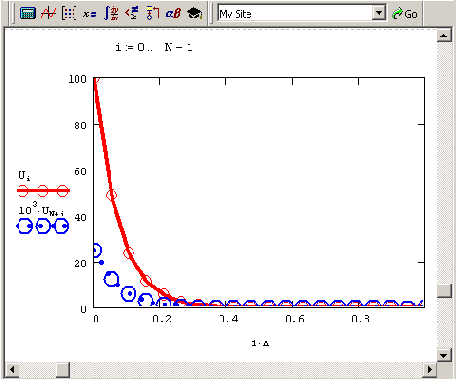The width and height of the screenshot is (456, 379).
Task: Click into the My Site address field
Action: [x=295, y=14]
